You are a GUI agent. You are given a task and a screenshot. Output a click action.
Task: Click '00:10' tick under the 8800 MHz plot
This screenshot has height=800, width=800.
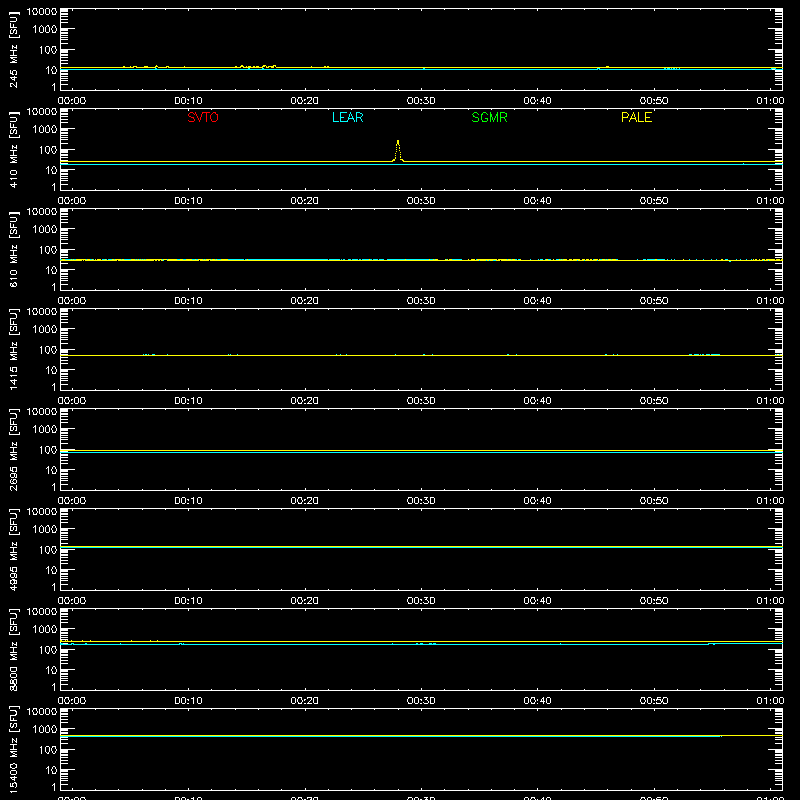click(188, 701)
